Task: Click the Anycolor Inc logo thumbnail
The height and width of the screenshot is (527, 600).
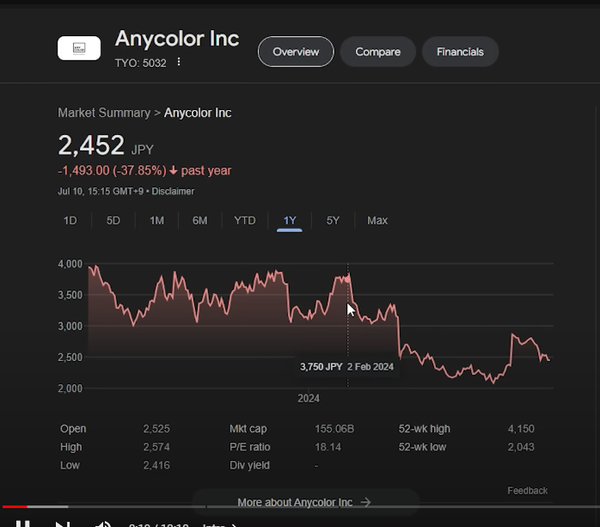Action: click(79, 48)
